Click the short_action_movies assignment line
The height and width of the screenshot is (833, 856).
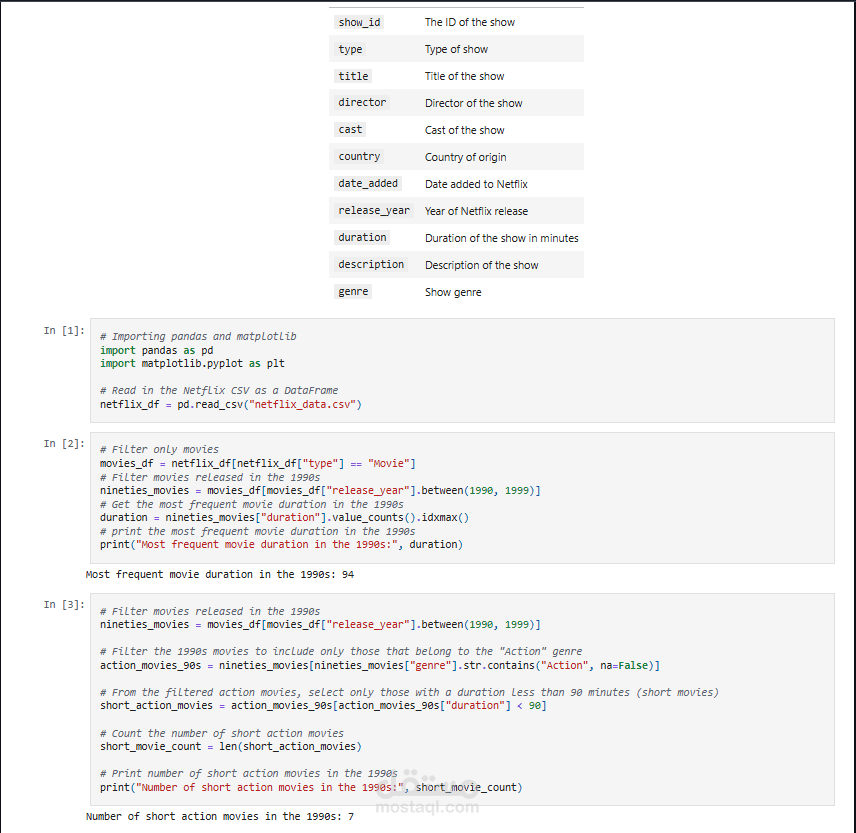(323, 705)
